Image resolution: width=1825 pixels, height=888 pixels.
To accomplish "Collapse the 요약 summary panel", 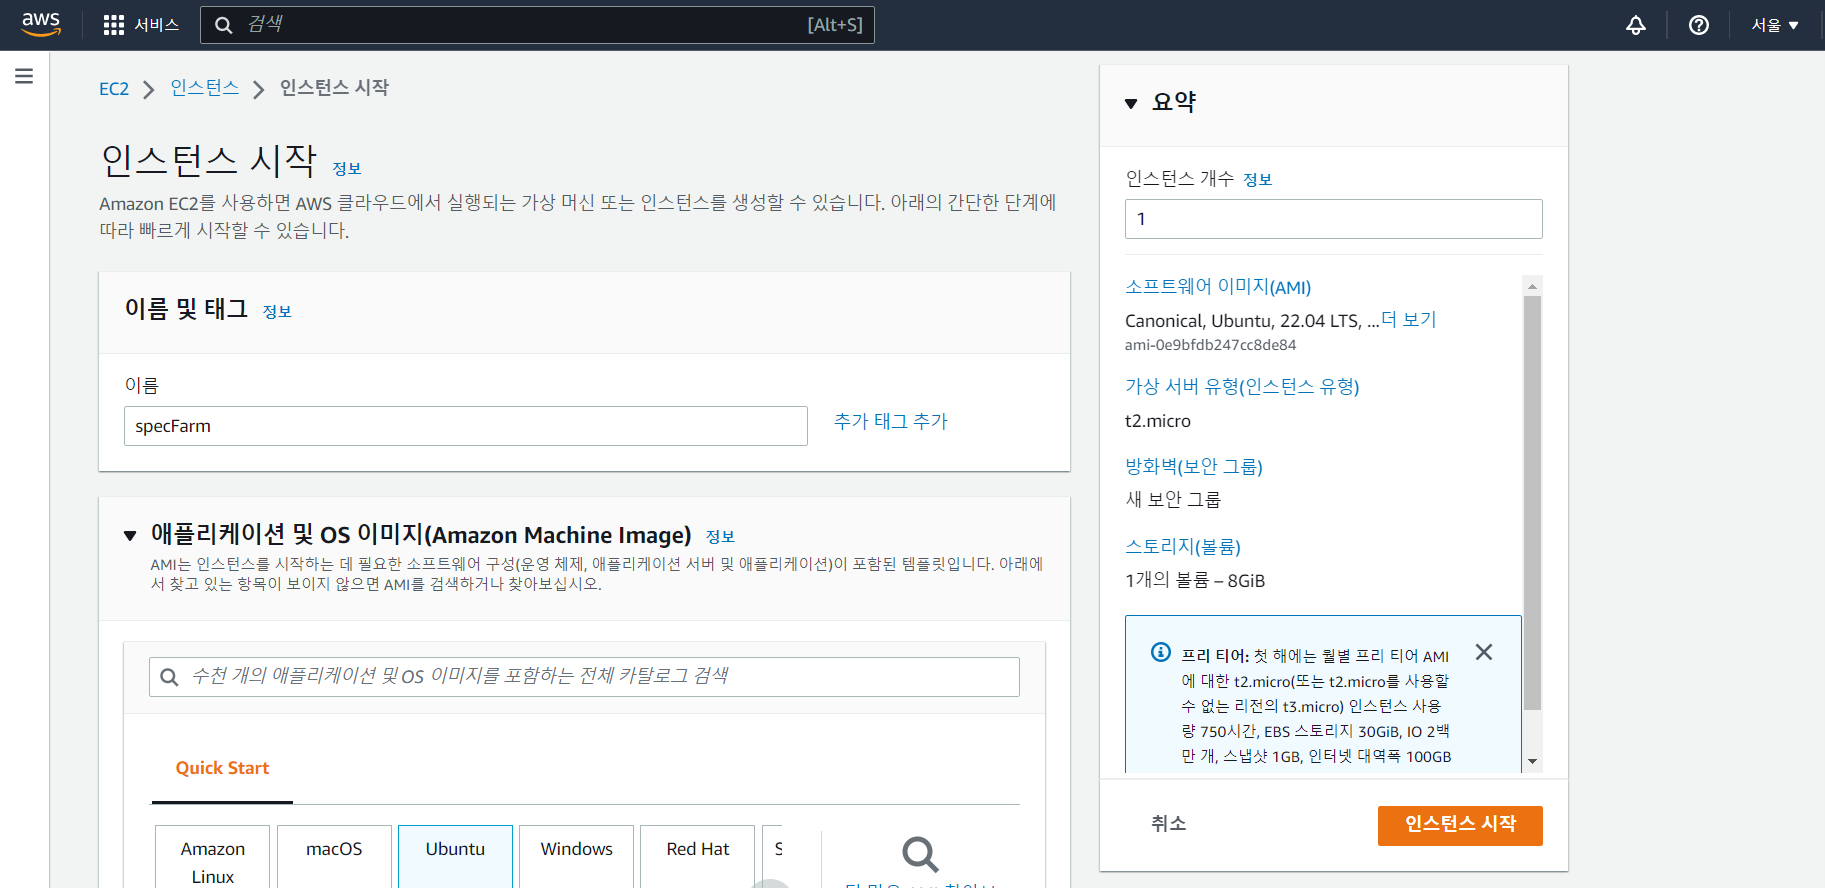I will (x=1131, y=103).
